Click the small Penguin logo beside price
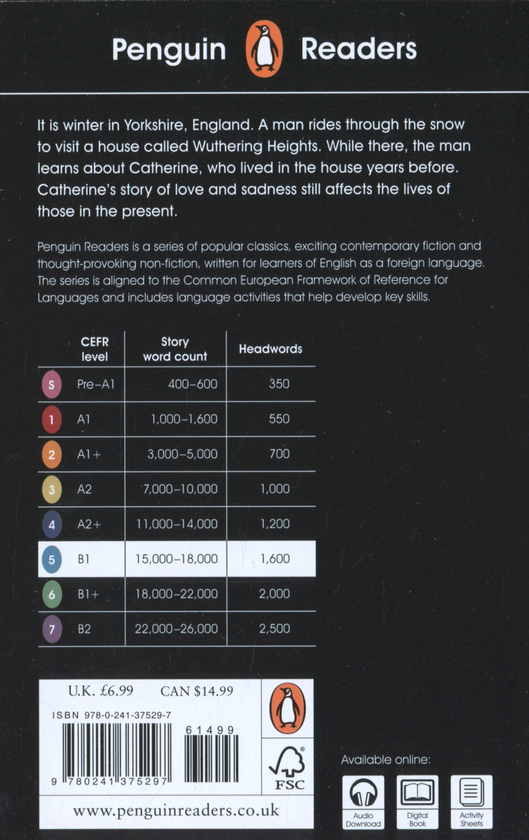529x840 pixels. click(x=287, y=708)
